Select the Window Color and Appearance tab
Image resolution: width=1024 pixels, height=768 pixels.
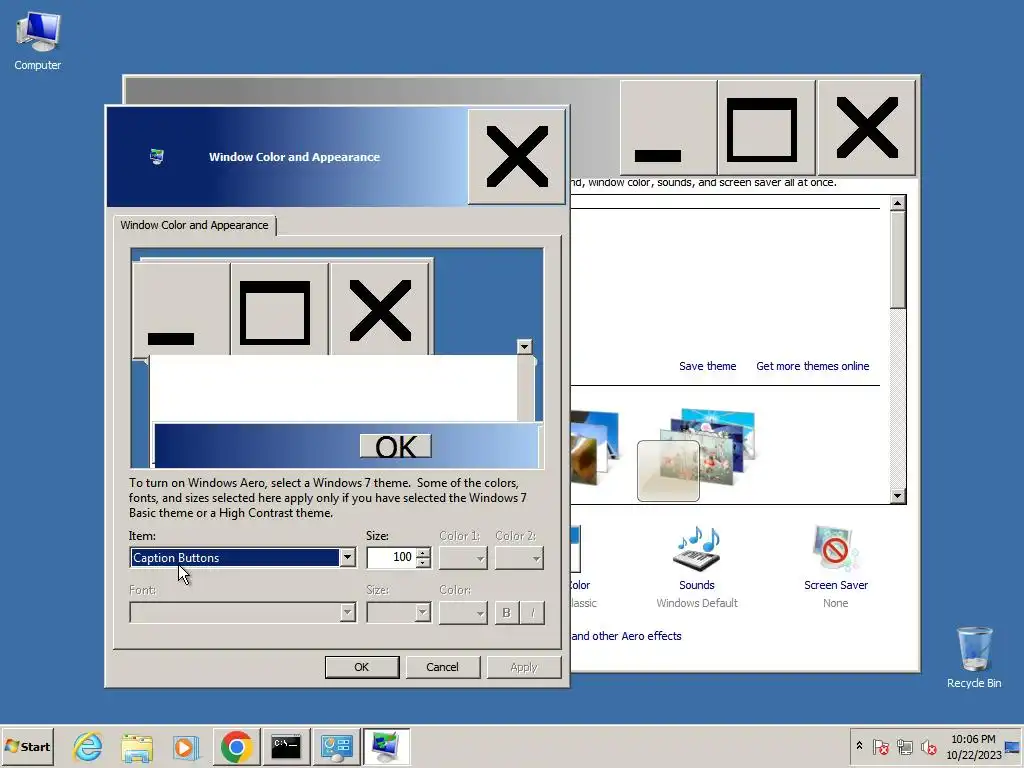(194, 225)
